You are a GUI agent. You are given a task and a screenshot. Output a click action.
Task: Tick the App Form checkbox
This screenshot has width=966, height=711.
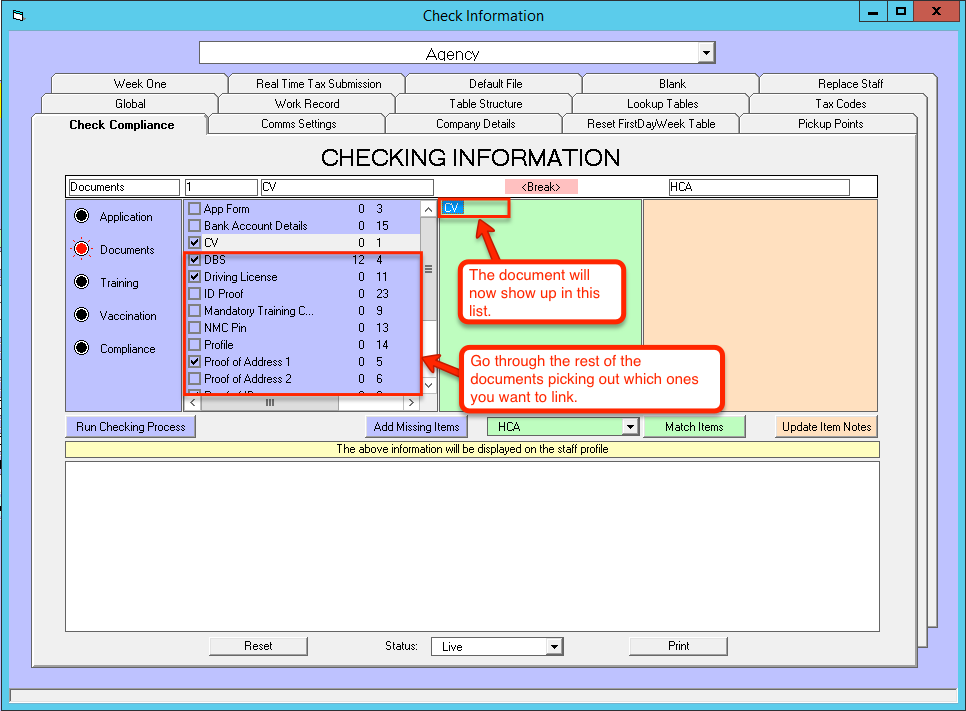[195, 209]
